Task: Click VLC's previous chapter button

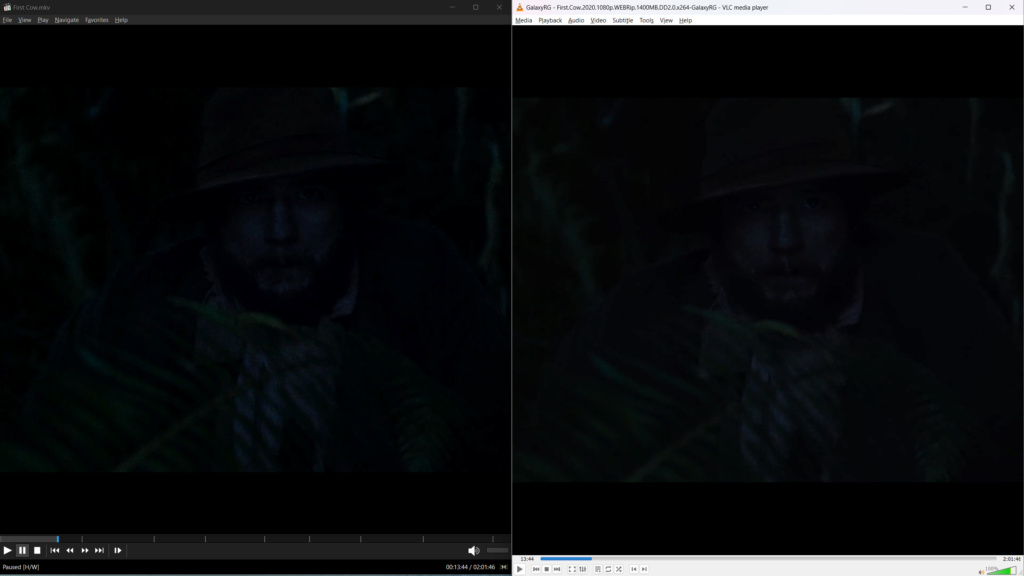Action: click(633, 569)
